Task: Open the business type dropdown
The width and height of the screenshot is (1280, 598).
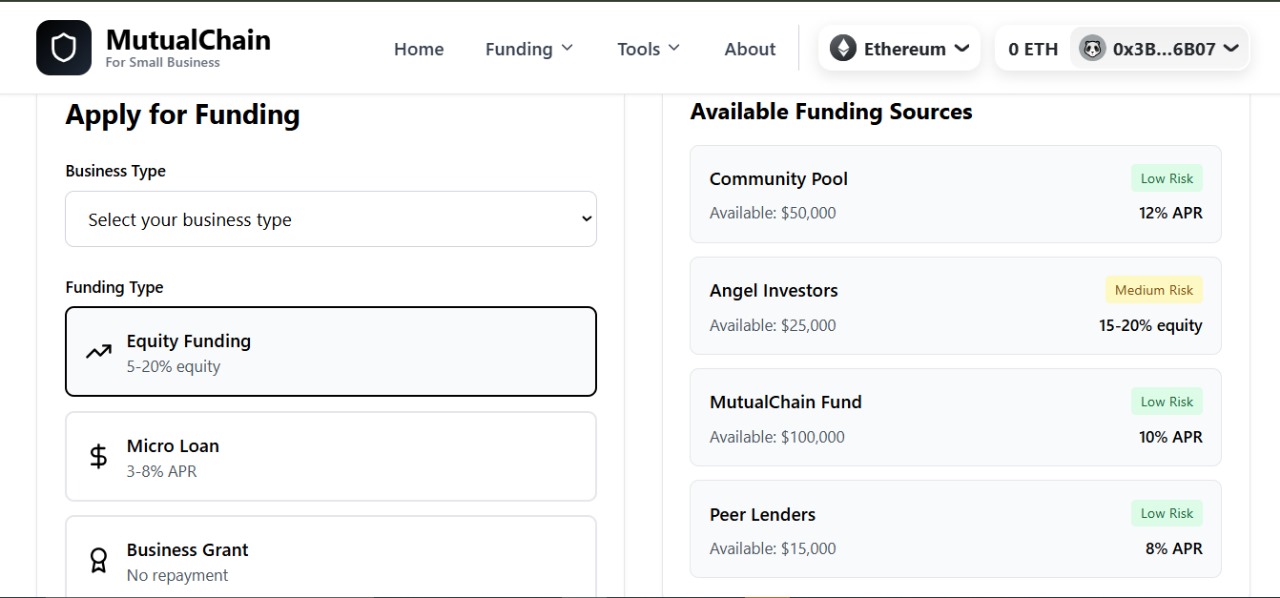Action: click(x=330, y=219)
